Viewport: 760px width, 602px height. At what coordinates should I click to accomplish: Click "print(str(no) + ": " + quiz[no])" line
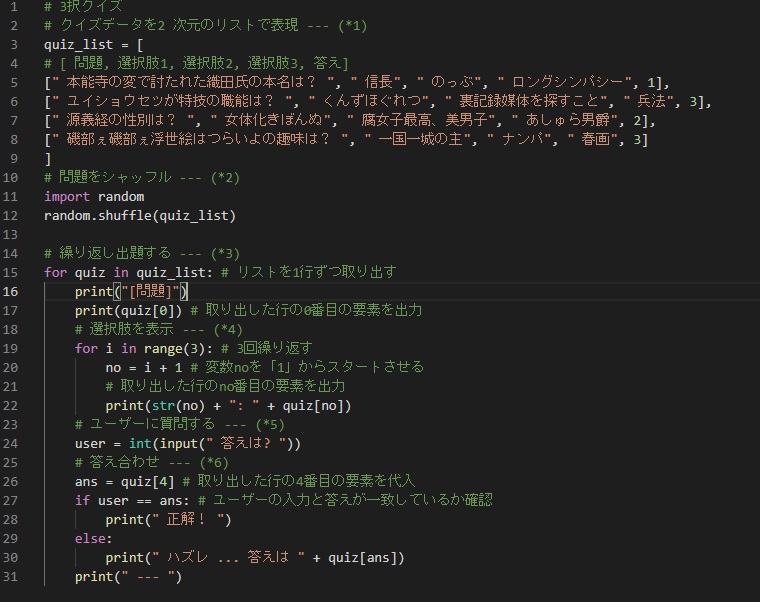(228, 405)
